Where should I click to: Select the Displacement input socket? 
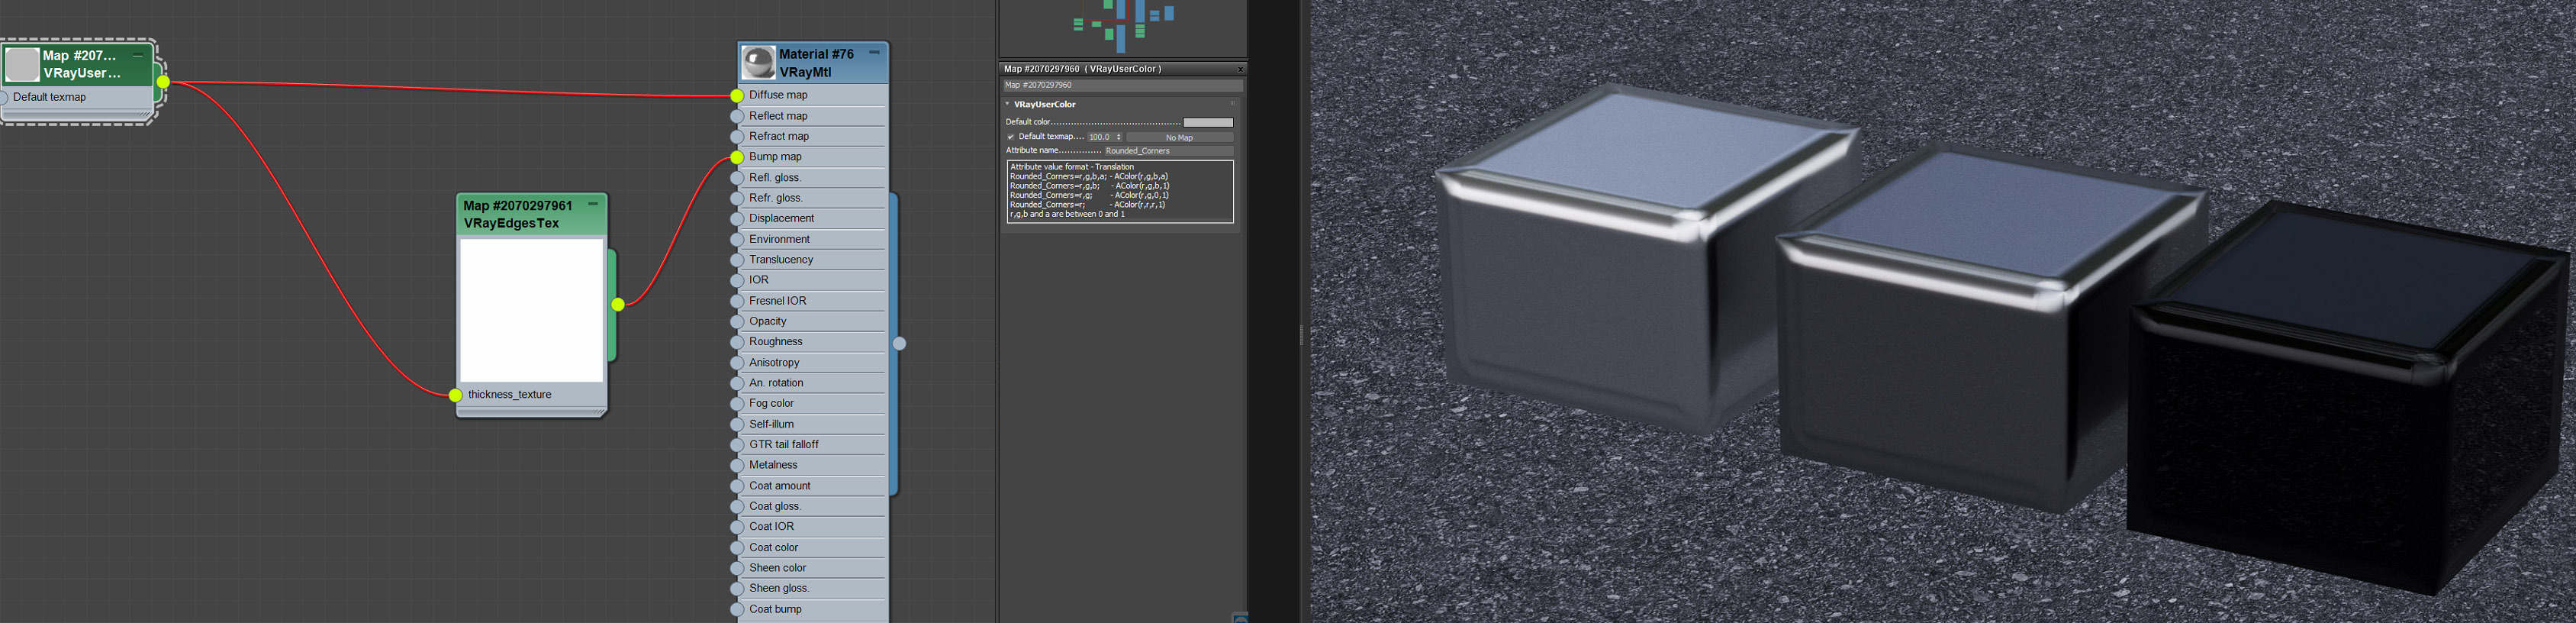pyautogui.click(x=737, y=219)
